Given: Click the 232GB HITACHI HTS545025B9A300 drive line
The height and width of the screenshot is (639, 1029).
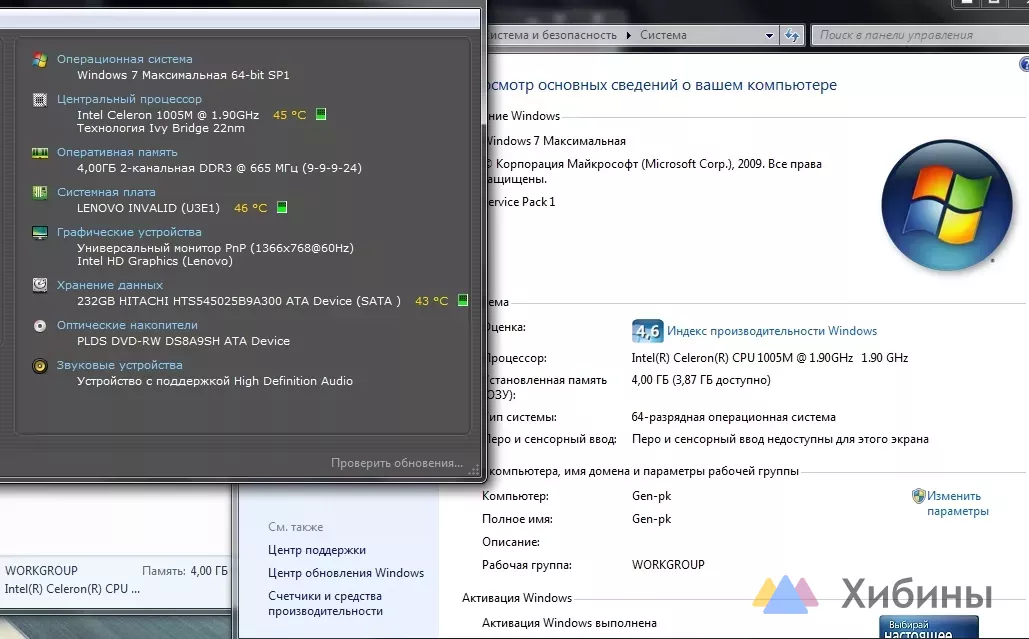Looking at the screenshot, I should click(x=239, y=301).
